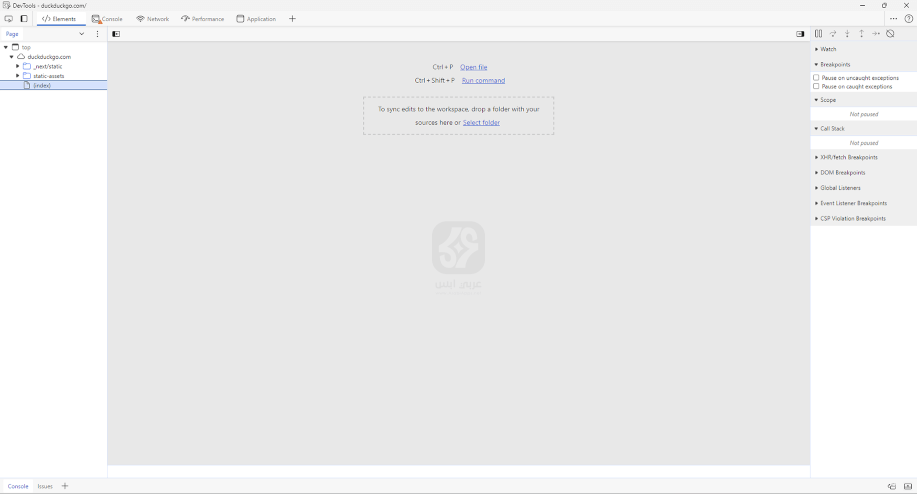Switch to the Performance tab

203,19
